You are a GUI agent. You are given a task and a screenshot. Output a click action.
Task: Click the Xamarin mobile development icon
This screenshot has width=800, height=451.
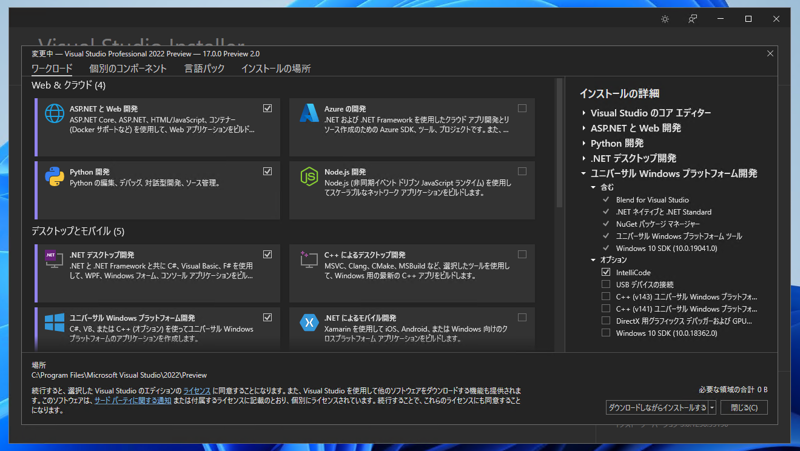tap(309, 323)
